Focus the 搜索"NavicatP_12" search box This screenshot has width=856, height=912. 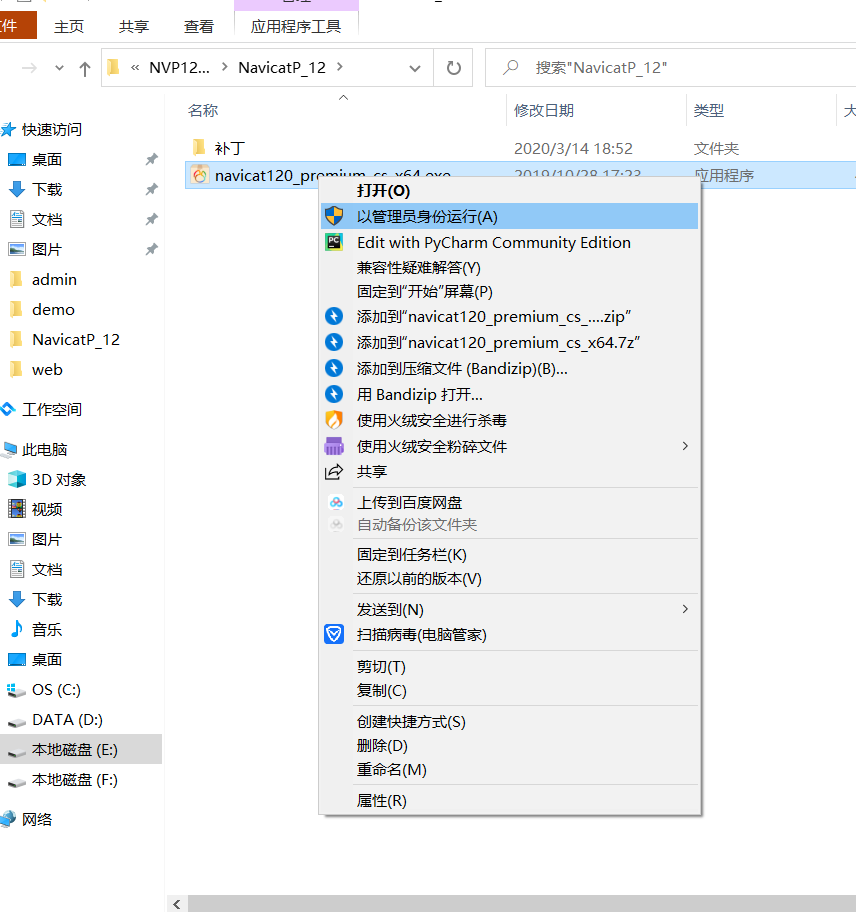click(670, 67)
